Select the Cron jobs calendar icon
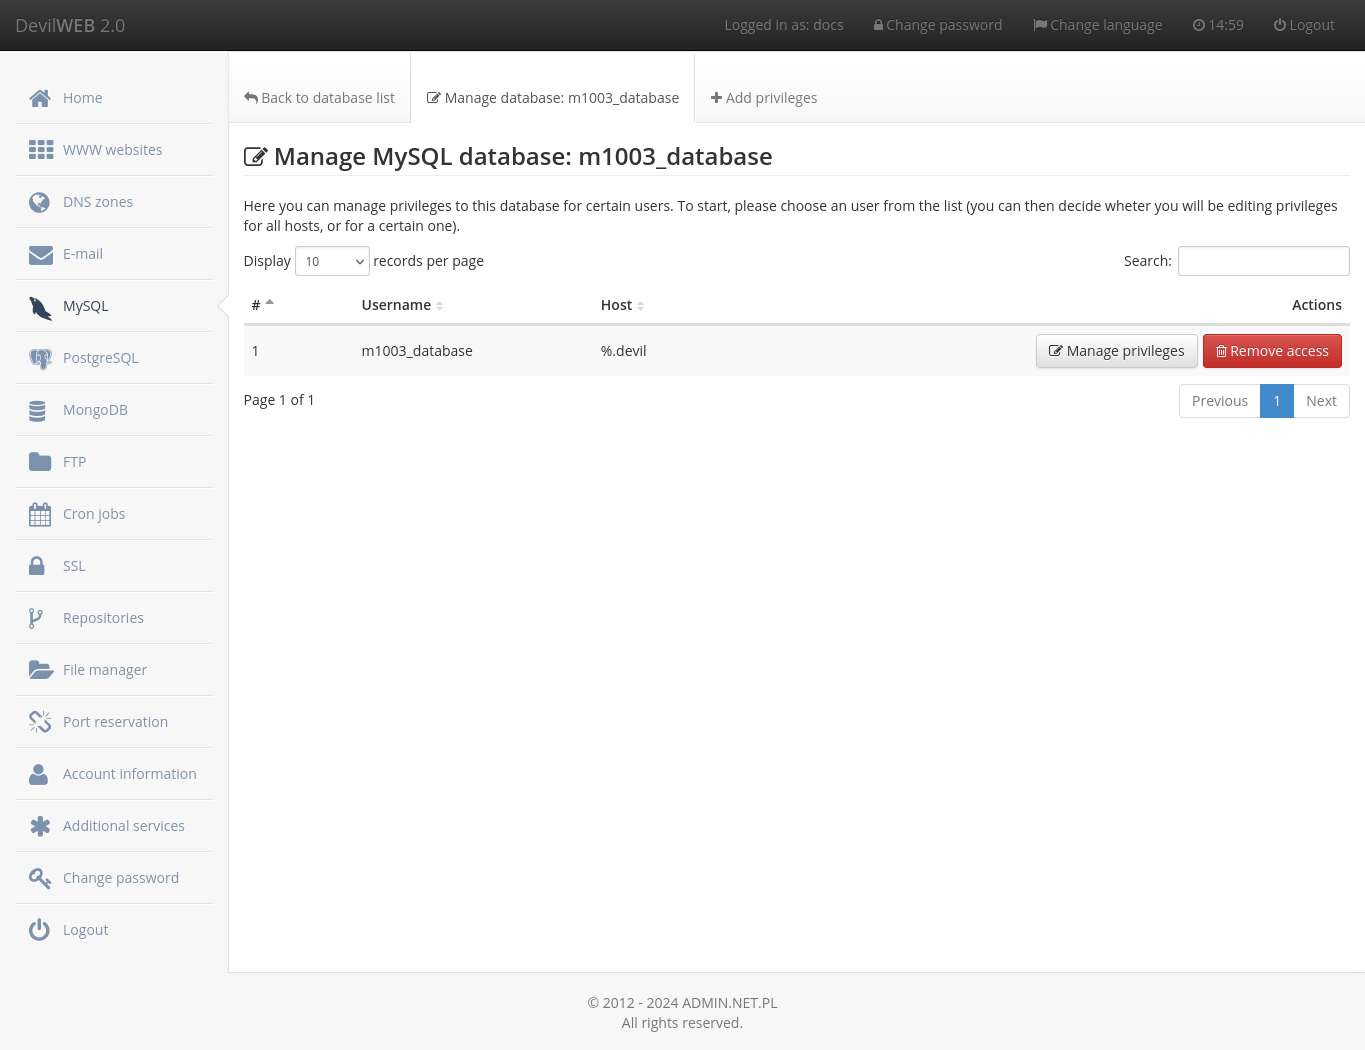The image size is (1365, 1050). (x=40, y=514)
